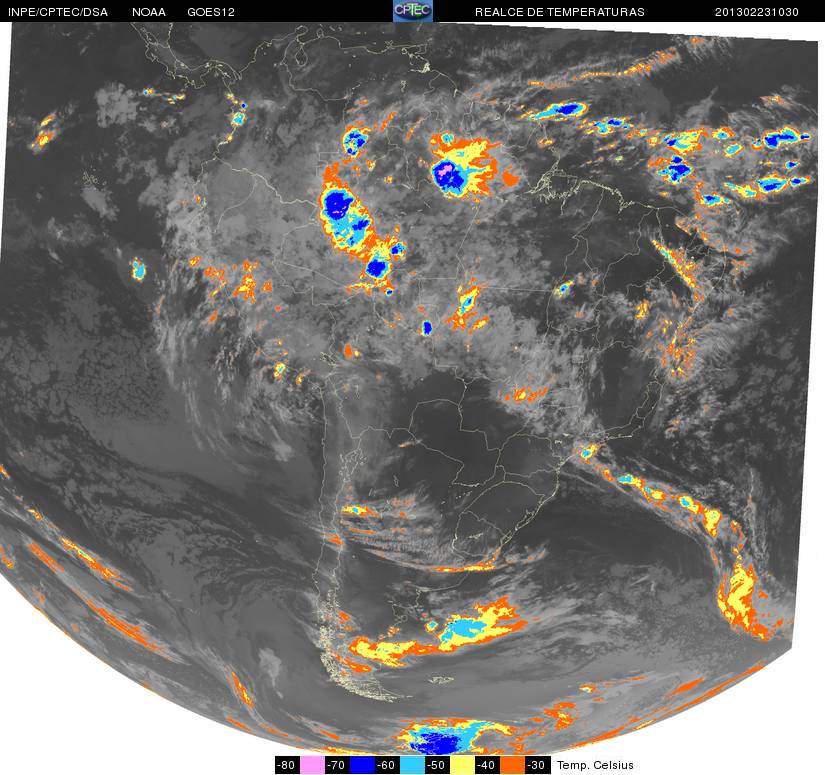Click the -60 legend label
The width and height of the screenshot is (825, 775).
point(387,765)
